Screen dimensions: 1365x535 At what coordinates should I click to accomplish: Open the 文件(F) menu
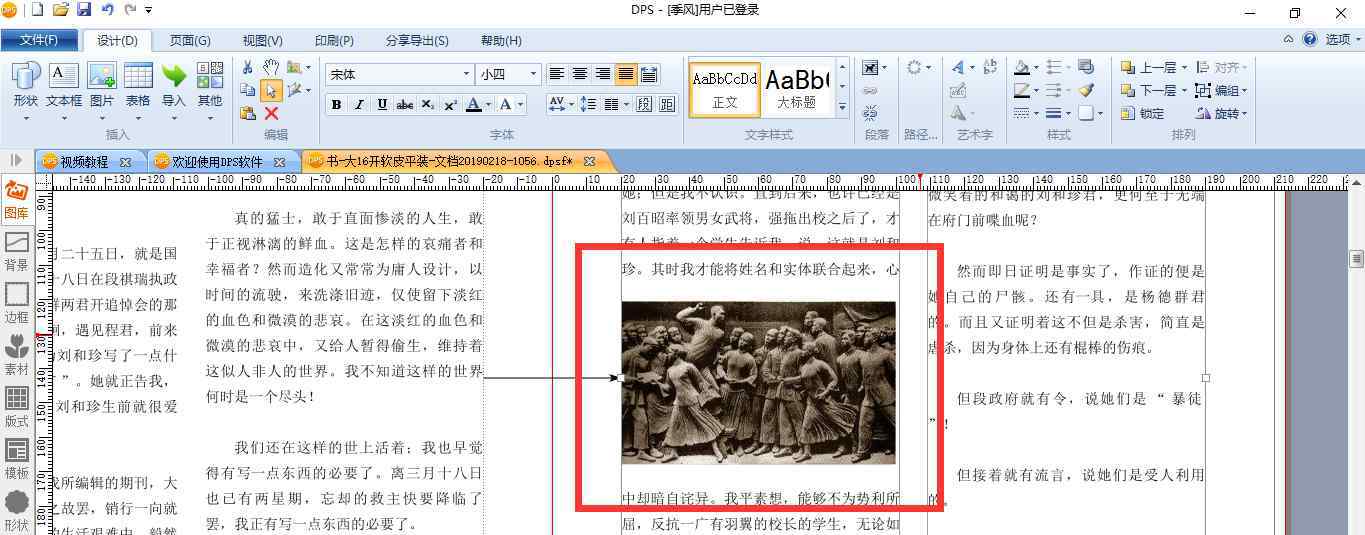tap(39, 40)
